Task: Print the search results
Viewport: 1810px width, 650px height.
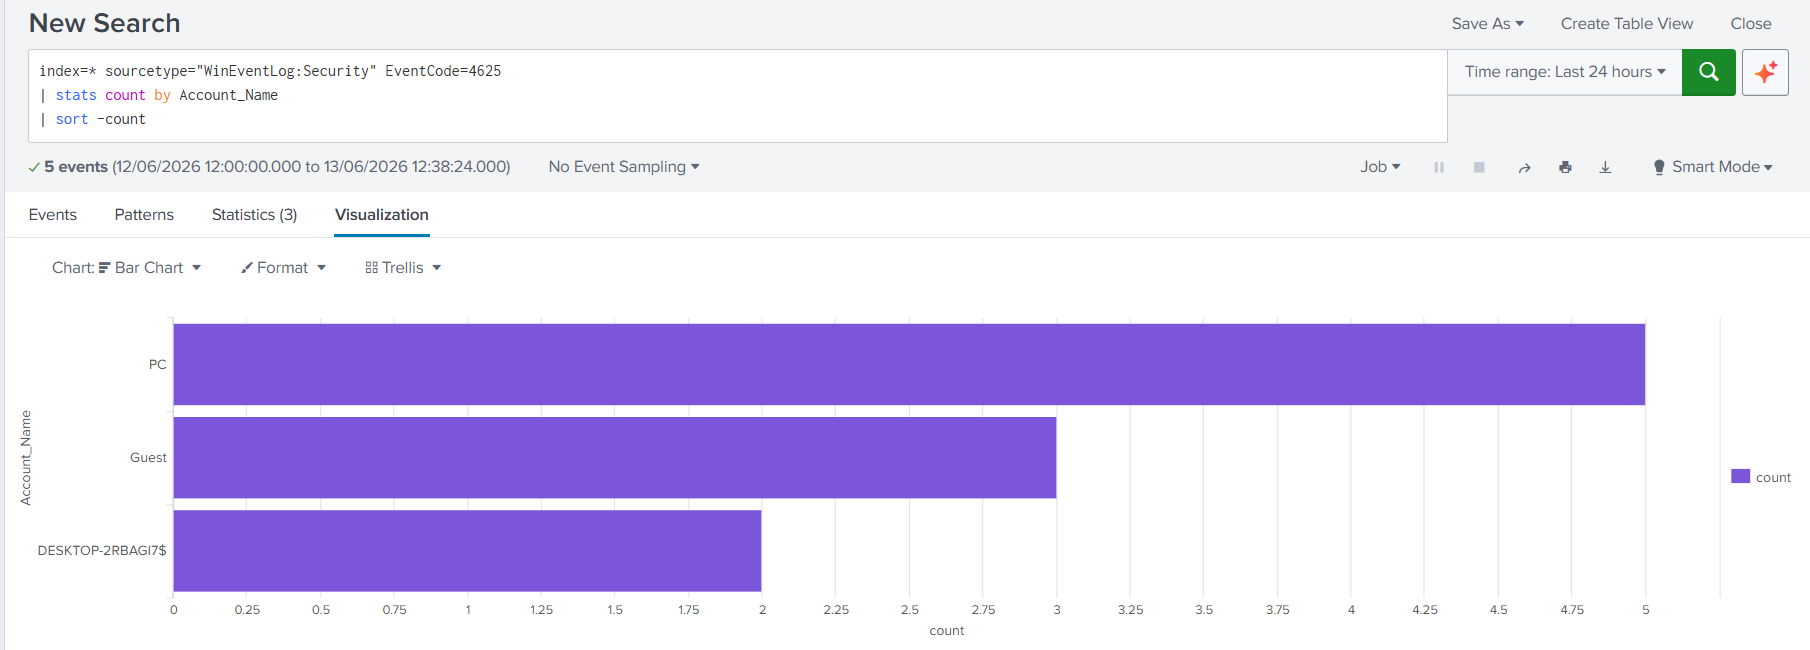Action: coord(1565,167)
